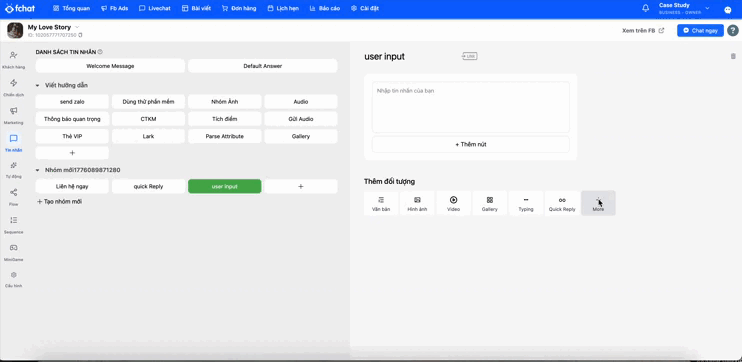The width and height of the screenshot is (742, 362).
Task: Go to Tổng quan menu
Action: [x=71, y=8]
